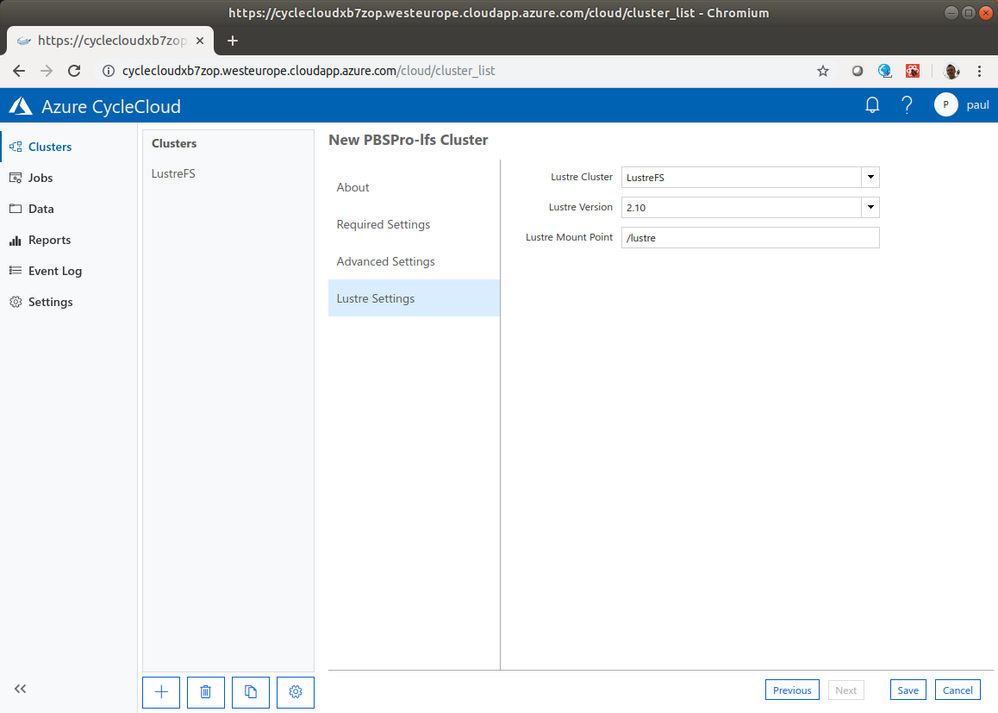Reload the page with refresh icon
The height and width of the screenshot is (713, 998).
click(x=74, y=71)
